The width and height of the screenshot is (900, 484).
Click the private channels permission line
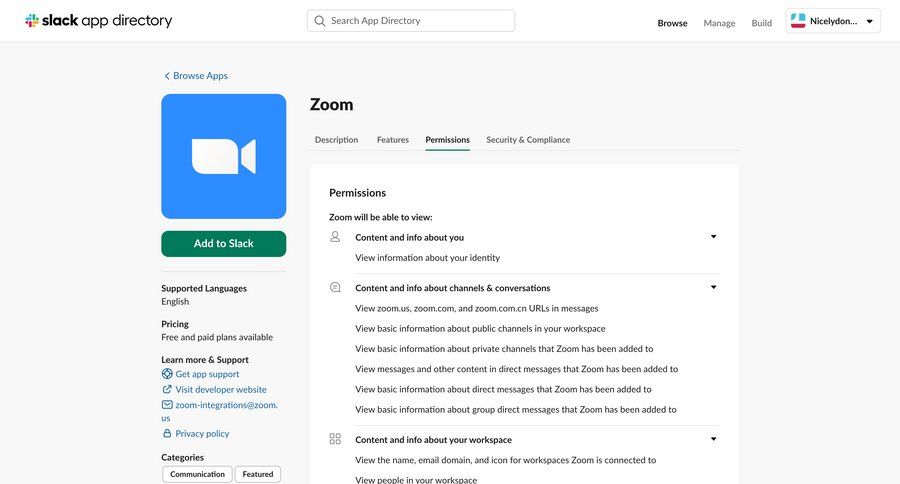(x=504, y=349)
